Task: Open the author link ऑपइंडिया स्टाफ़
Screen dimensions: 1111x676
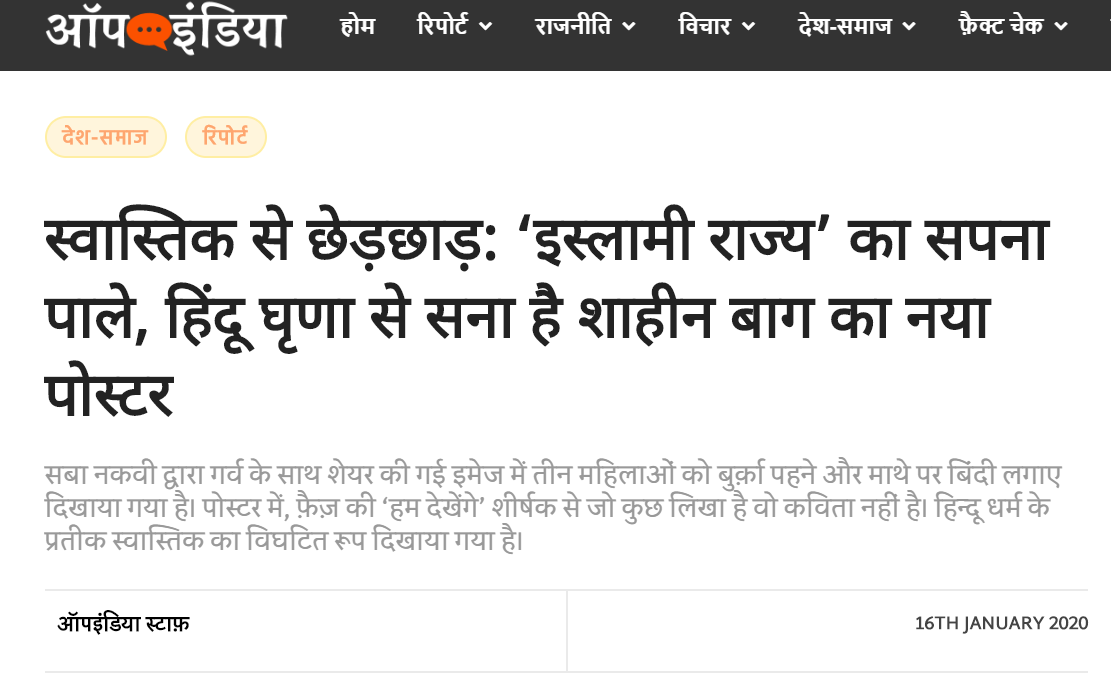Action: [x=123, y=624]
